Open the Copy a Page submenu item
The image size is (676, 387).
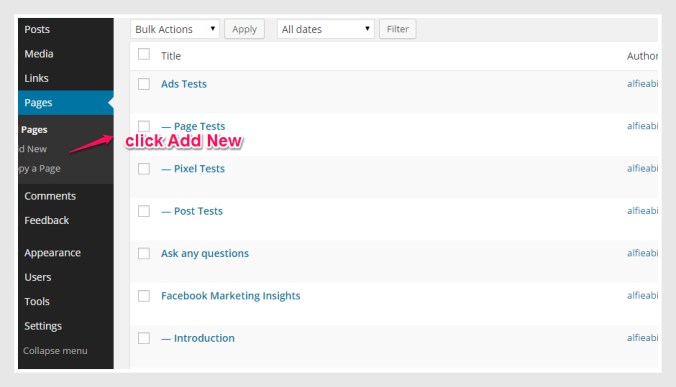[x=39, y=169]
